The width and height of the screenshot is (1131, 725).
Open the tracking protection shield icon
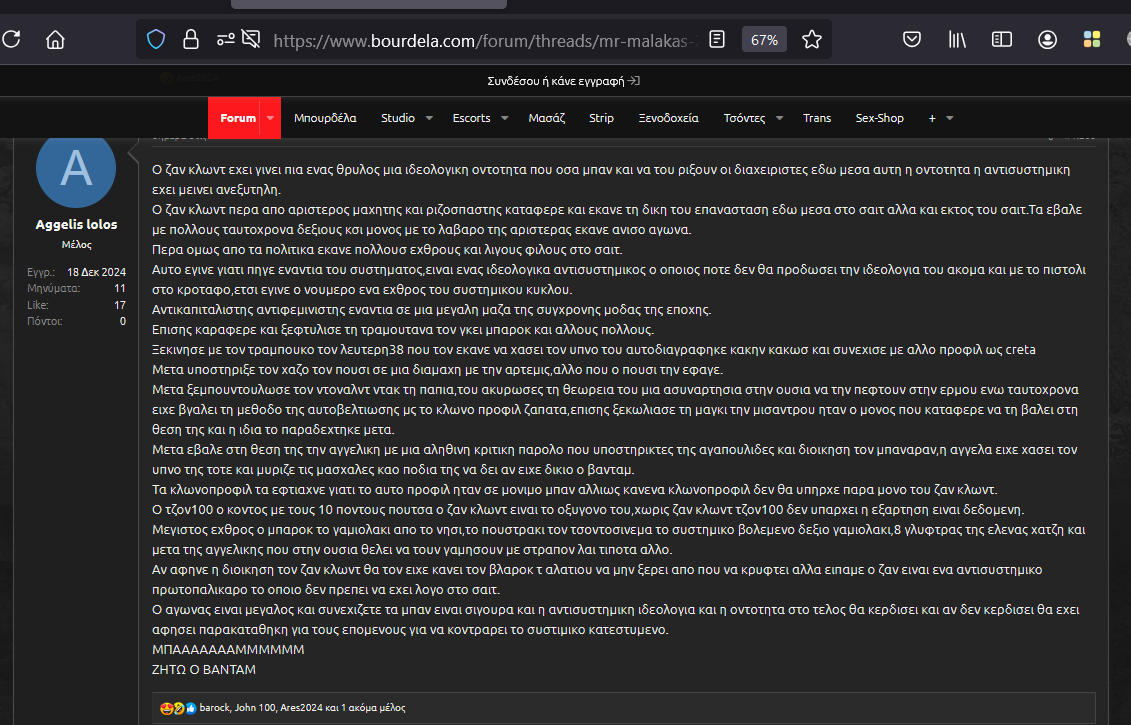[156, 40]
